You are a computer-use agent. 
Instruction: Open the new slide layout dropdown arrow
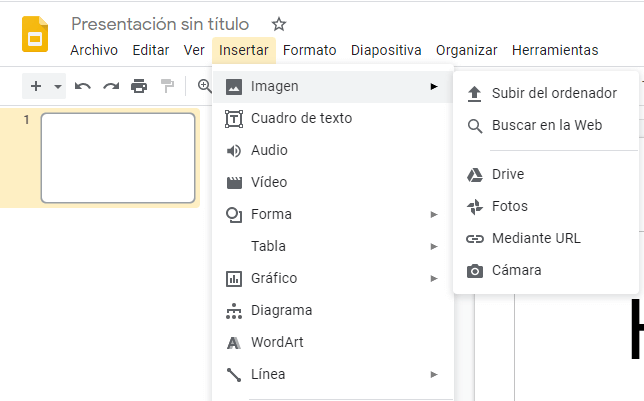58,86
